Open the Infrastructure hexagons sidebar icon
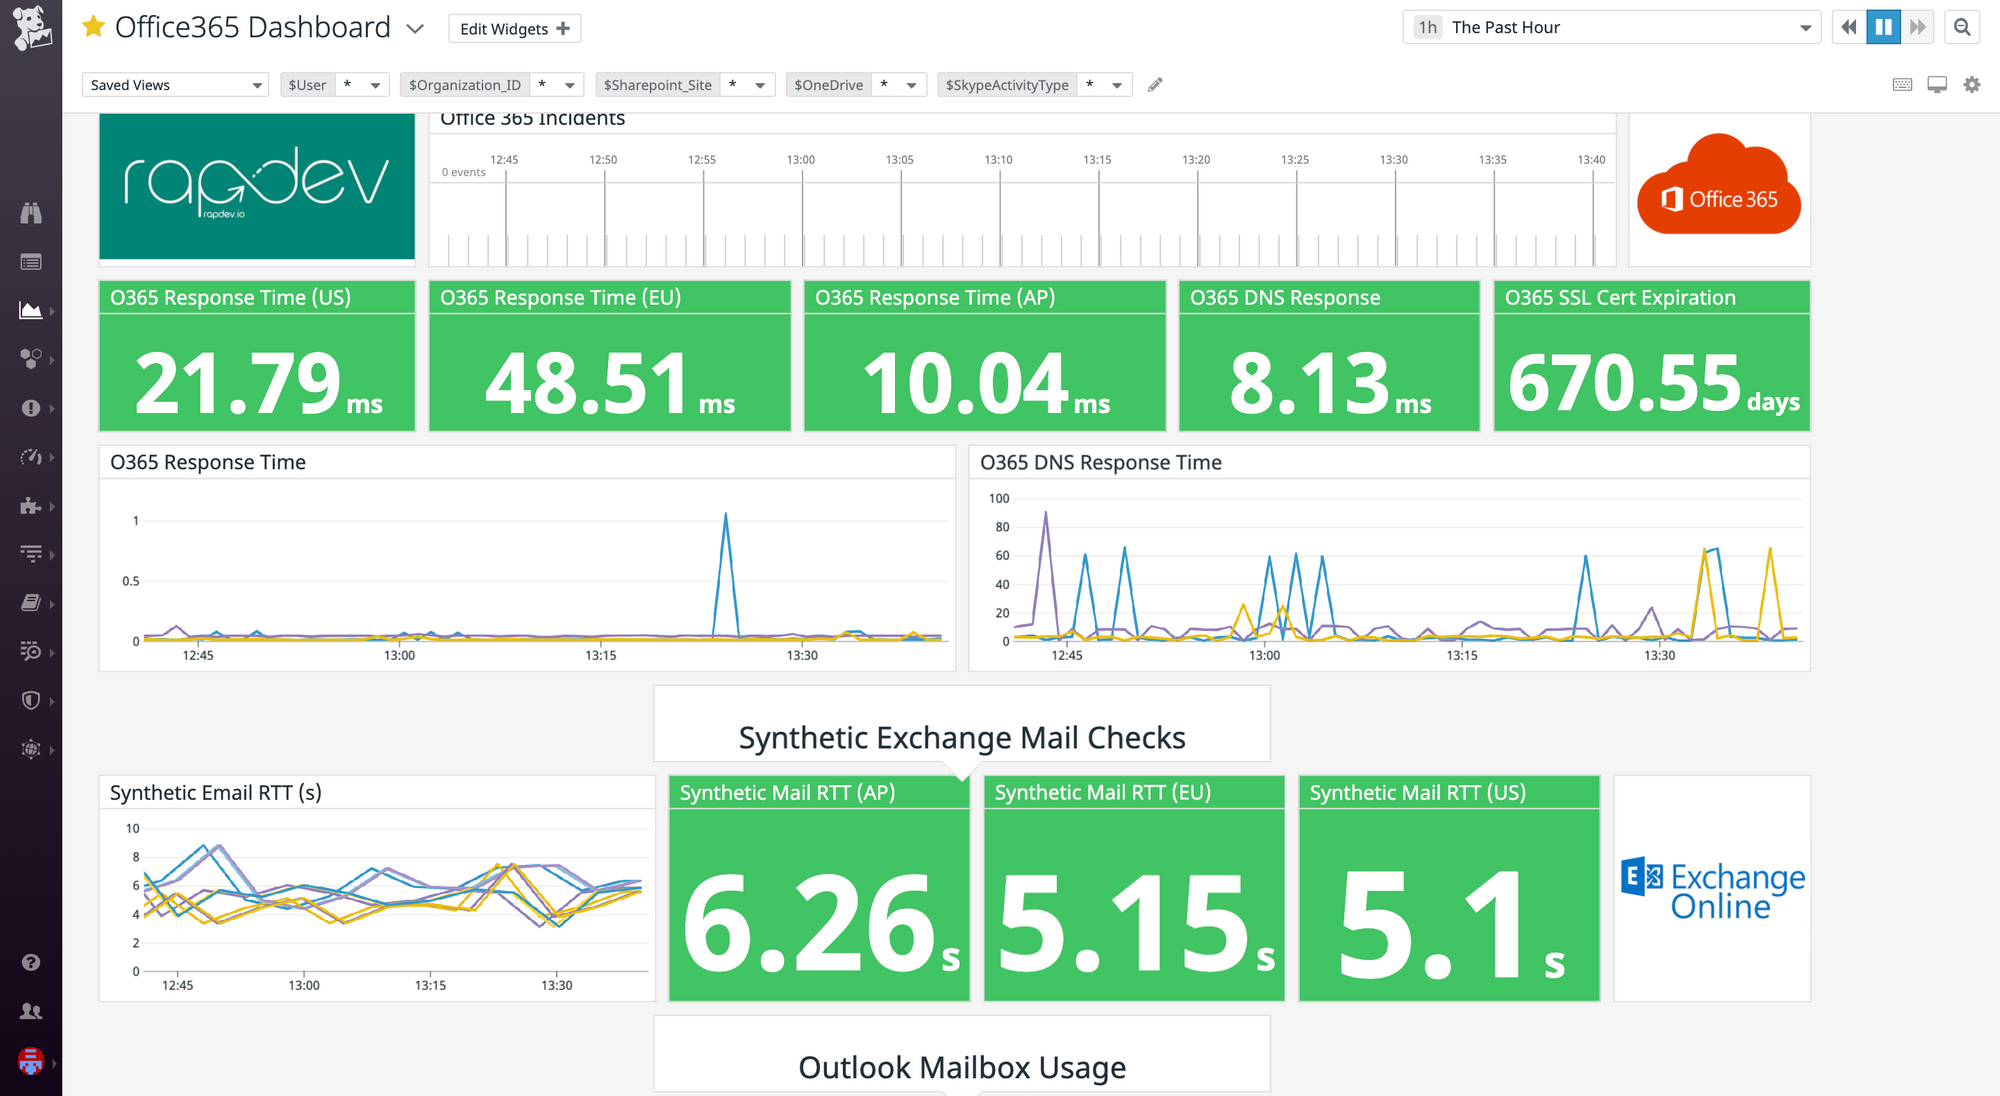Screen dimensions: 2000x1096 coord(31,359)
